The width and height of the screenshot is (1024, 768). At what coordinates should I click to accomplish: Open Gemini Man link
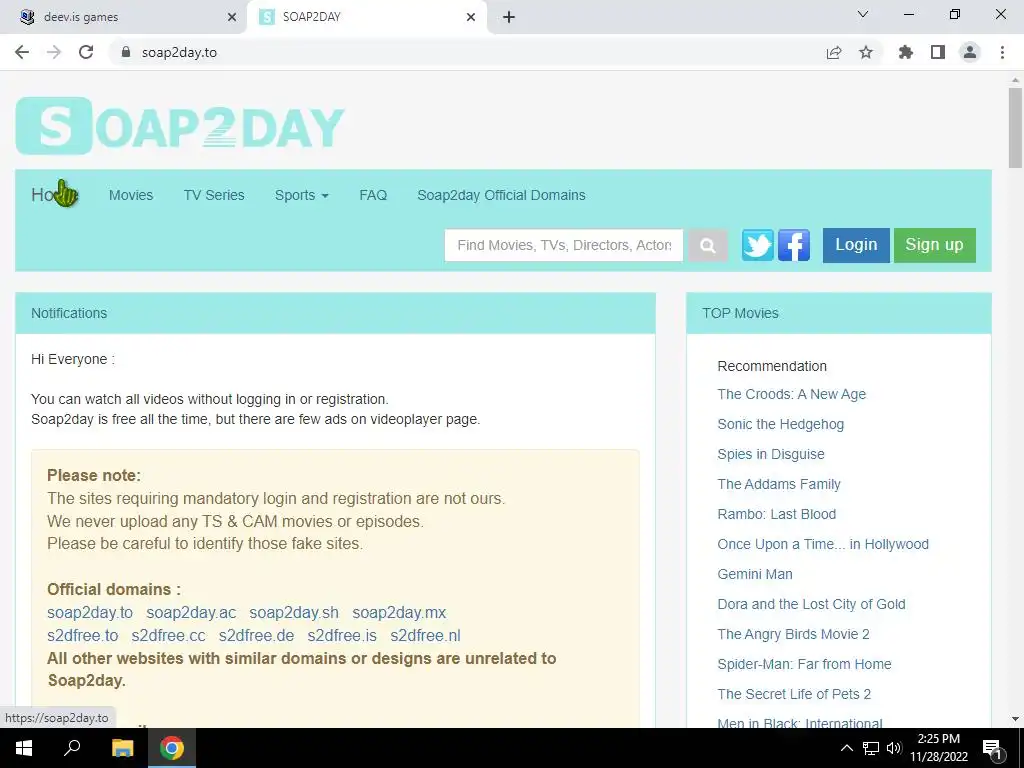pos(755,575)
